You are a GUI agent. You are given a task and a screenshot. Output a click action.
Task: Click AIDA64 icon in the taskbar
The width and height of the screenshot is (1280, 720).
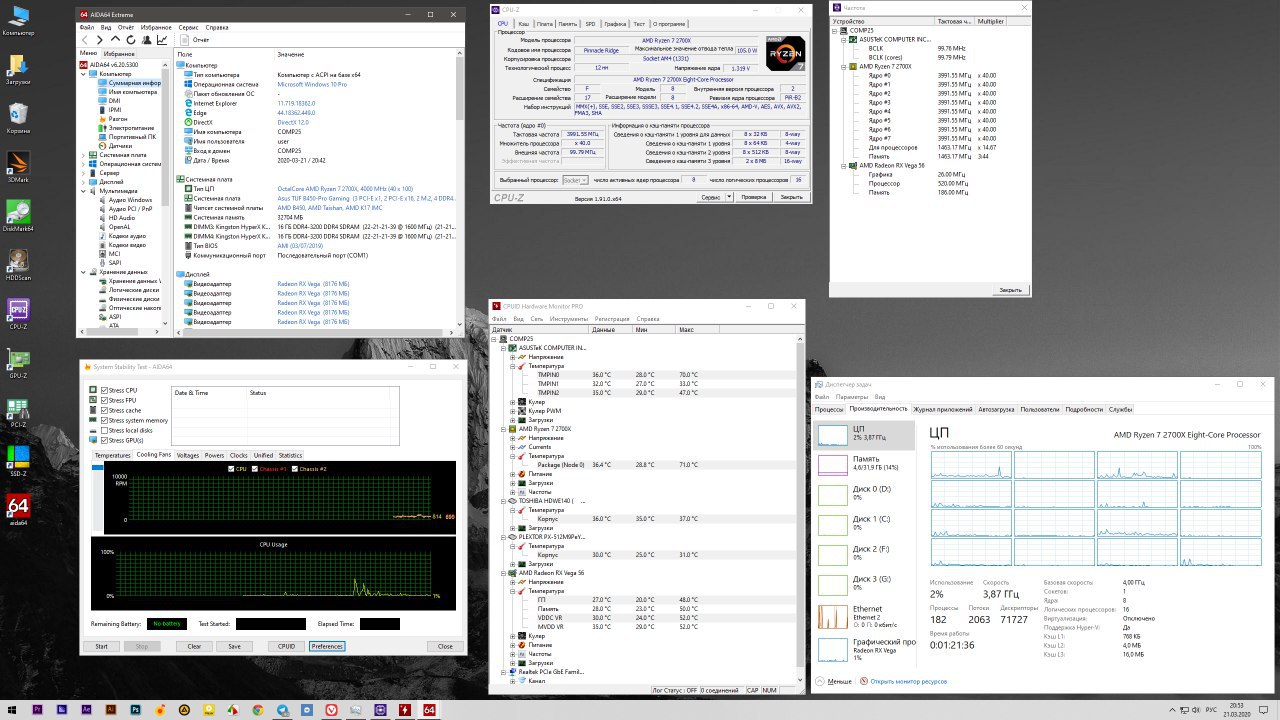(429, 709)
